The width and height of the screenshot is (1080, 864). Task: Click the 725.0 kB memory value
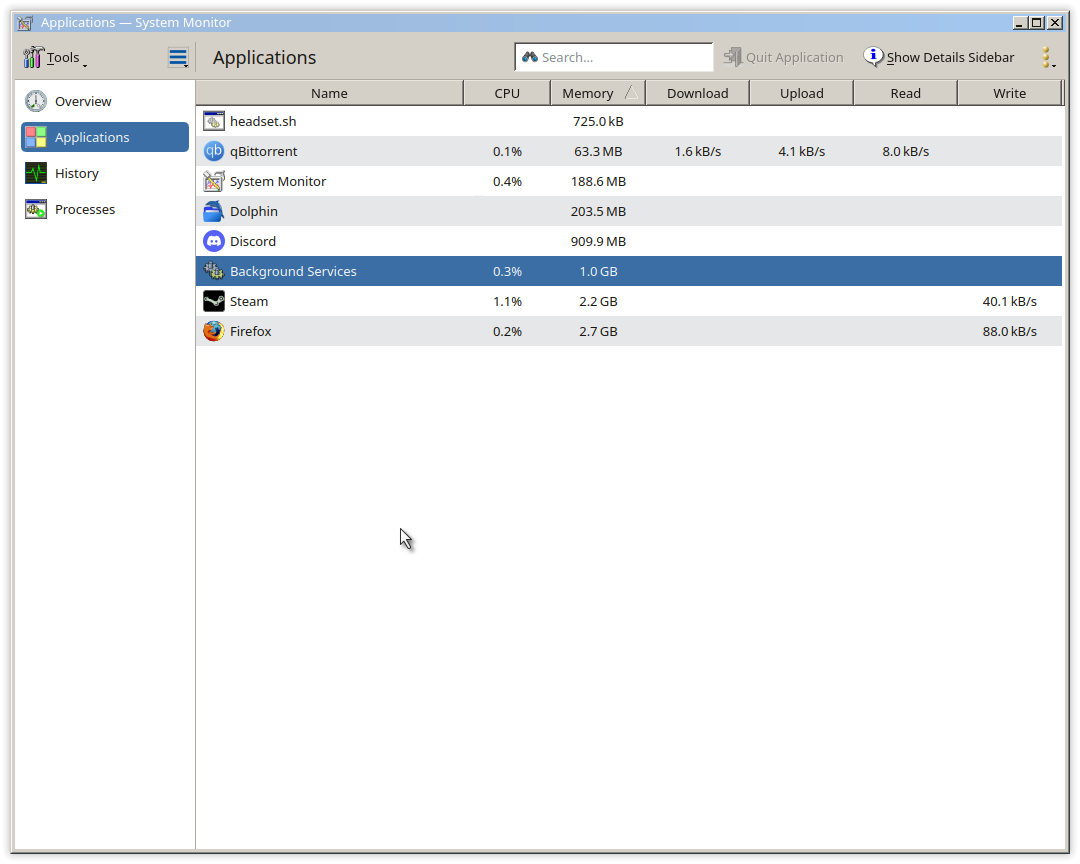click(x=598, y=121)
